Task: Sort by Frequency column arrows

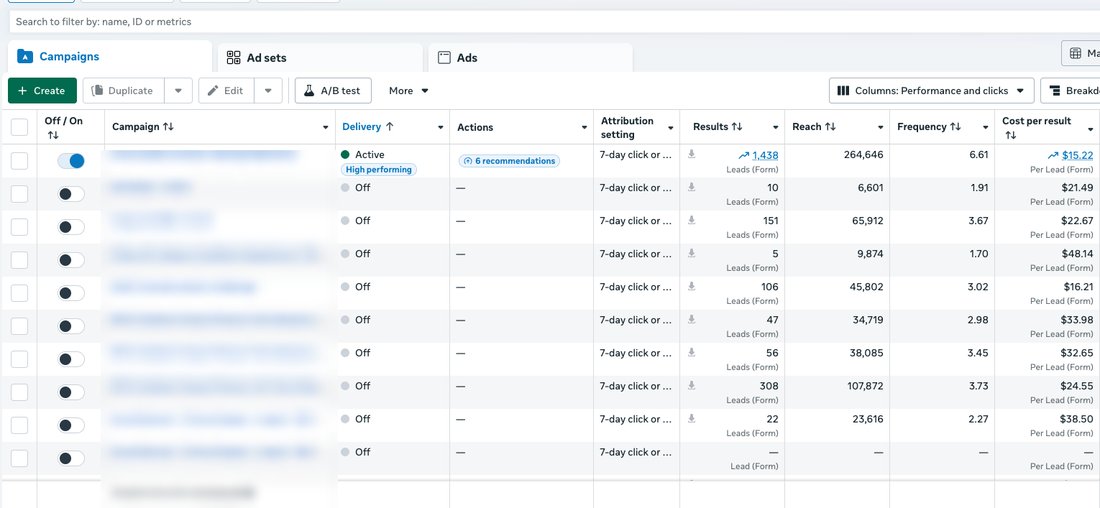Action: (x=955, y=127)
